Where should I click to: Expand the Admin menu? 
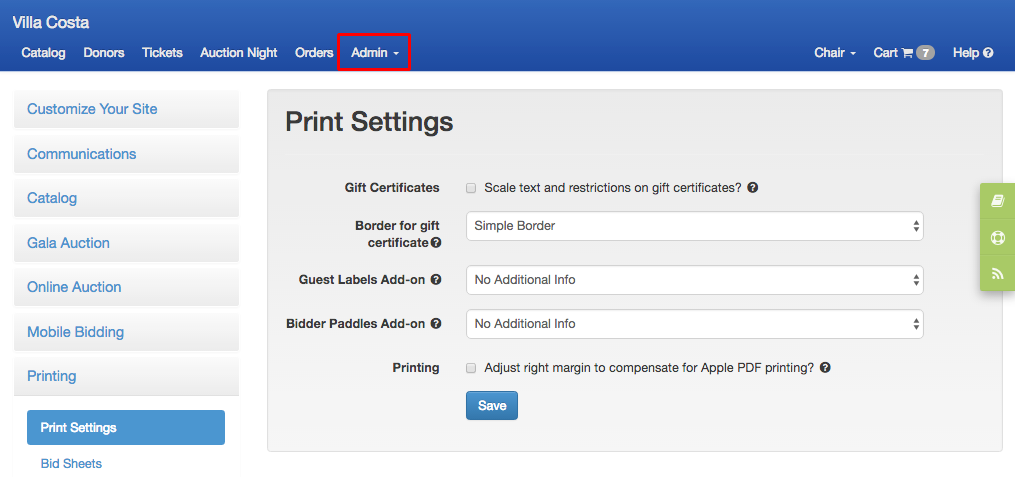click(x=375, y=53)
